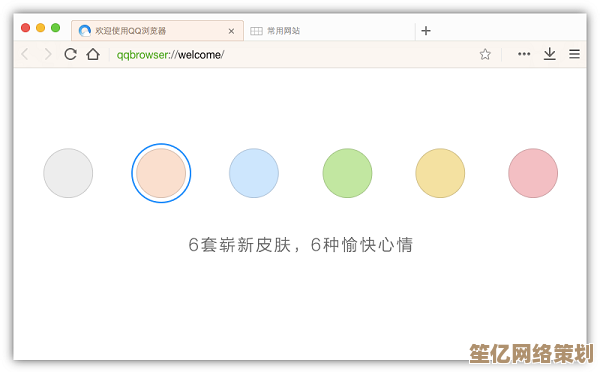Close the 欢迎使用QQ浏览器 tab
The width and height of the screenshot is (600, 372).
point(231,31)
